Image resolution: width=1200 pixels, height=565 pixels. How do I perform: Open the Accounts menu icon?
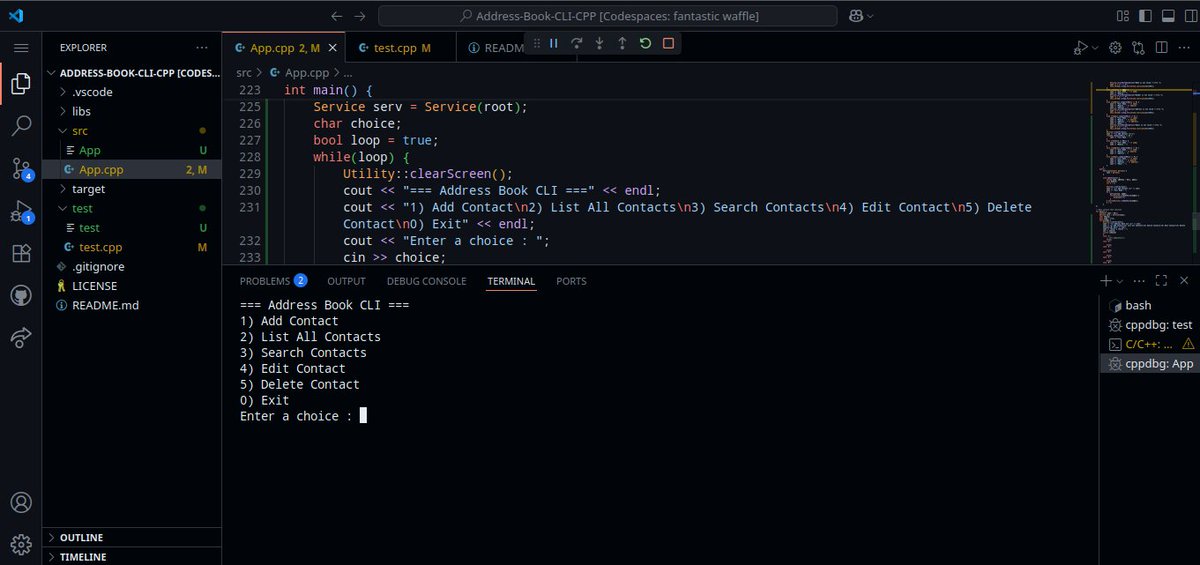(x=21, y=502)
